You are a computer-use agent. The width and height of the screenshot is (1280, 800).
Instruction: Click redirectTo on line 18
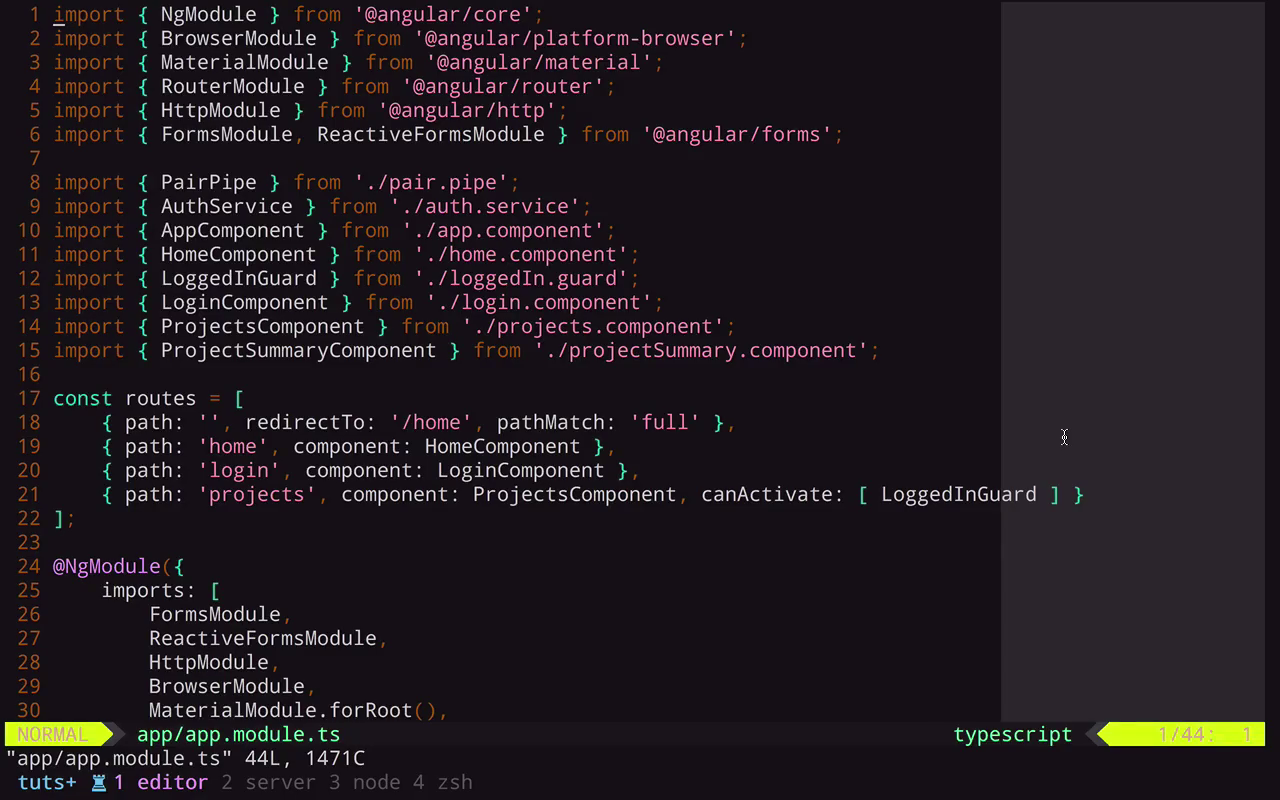(305, 422)
